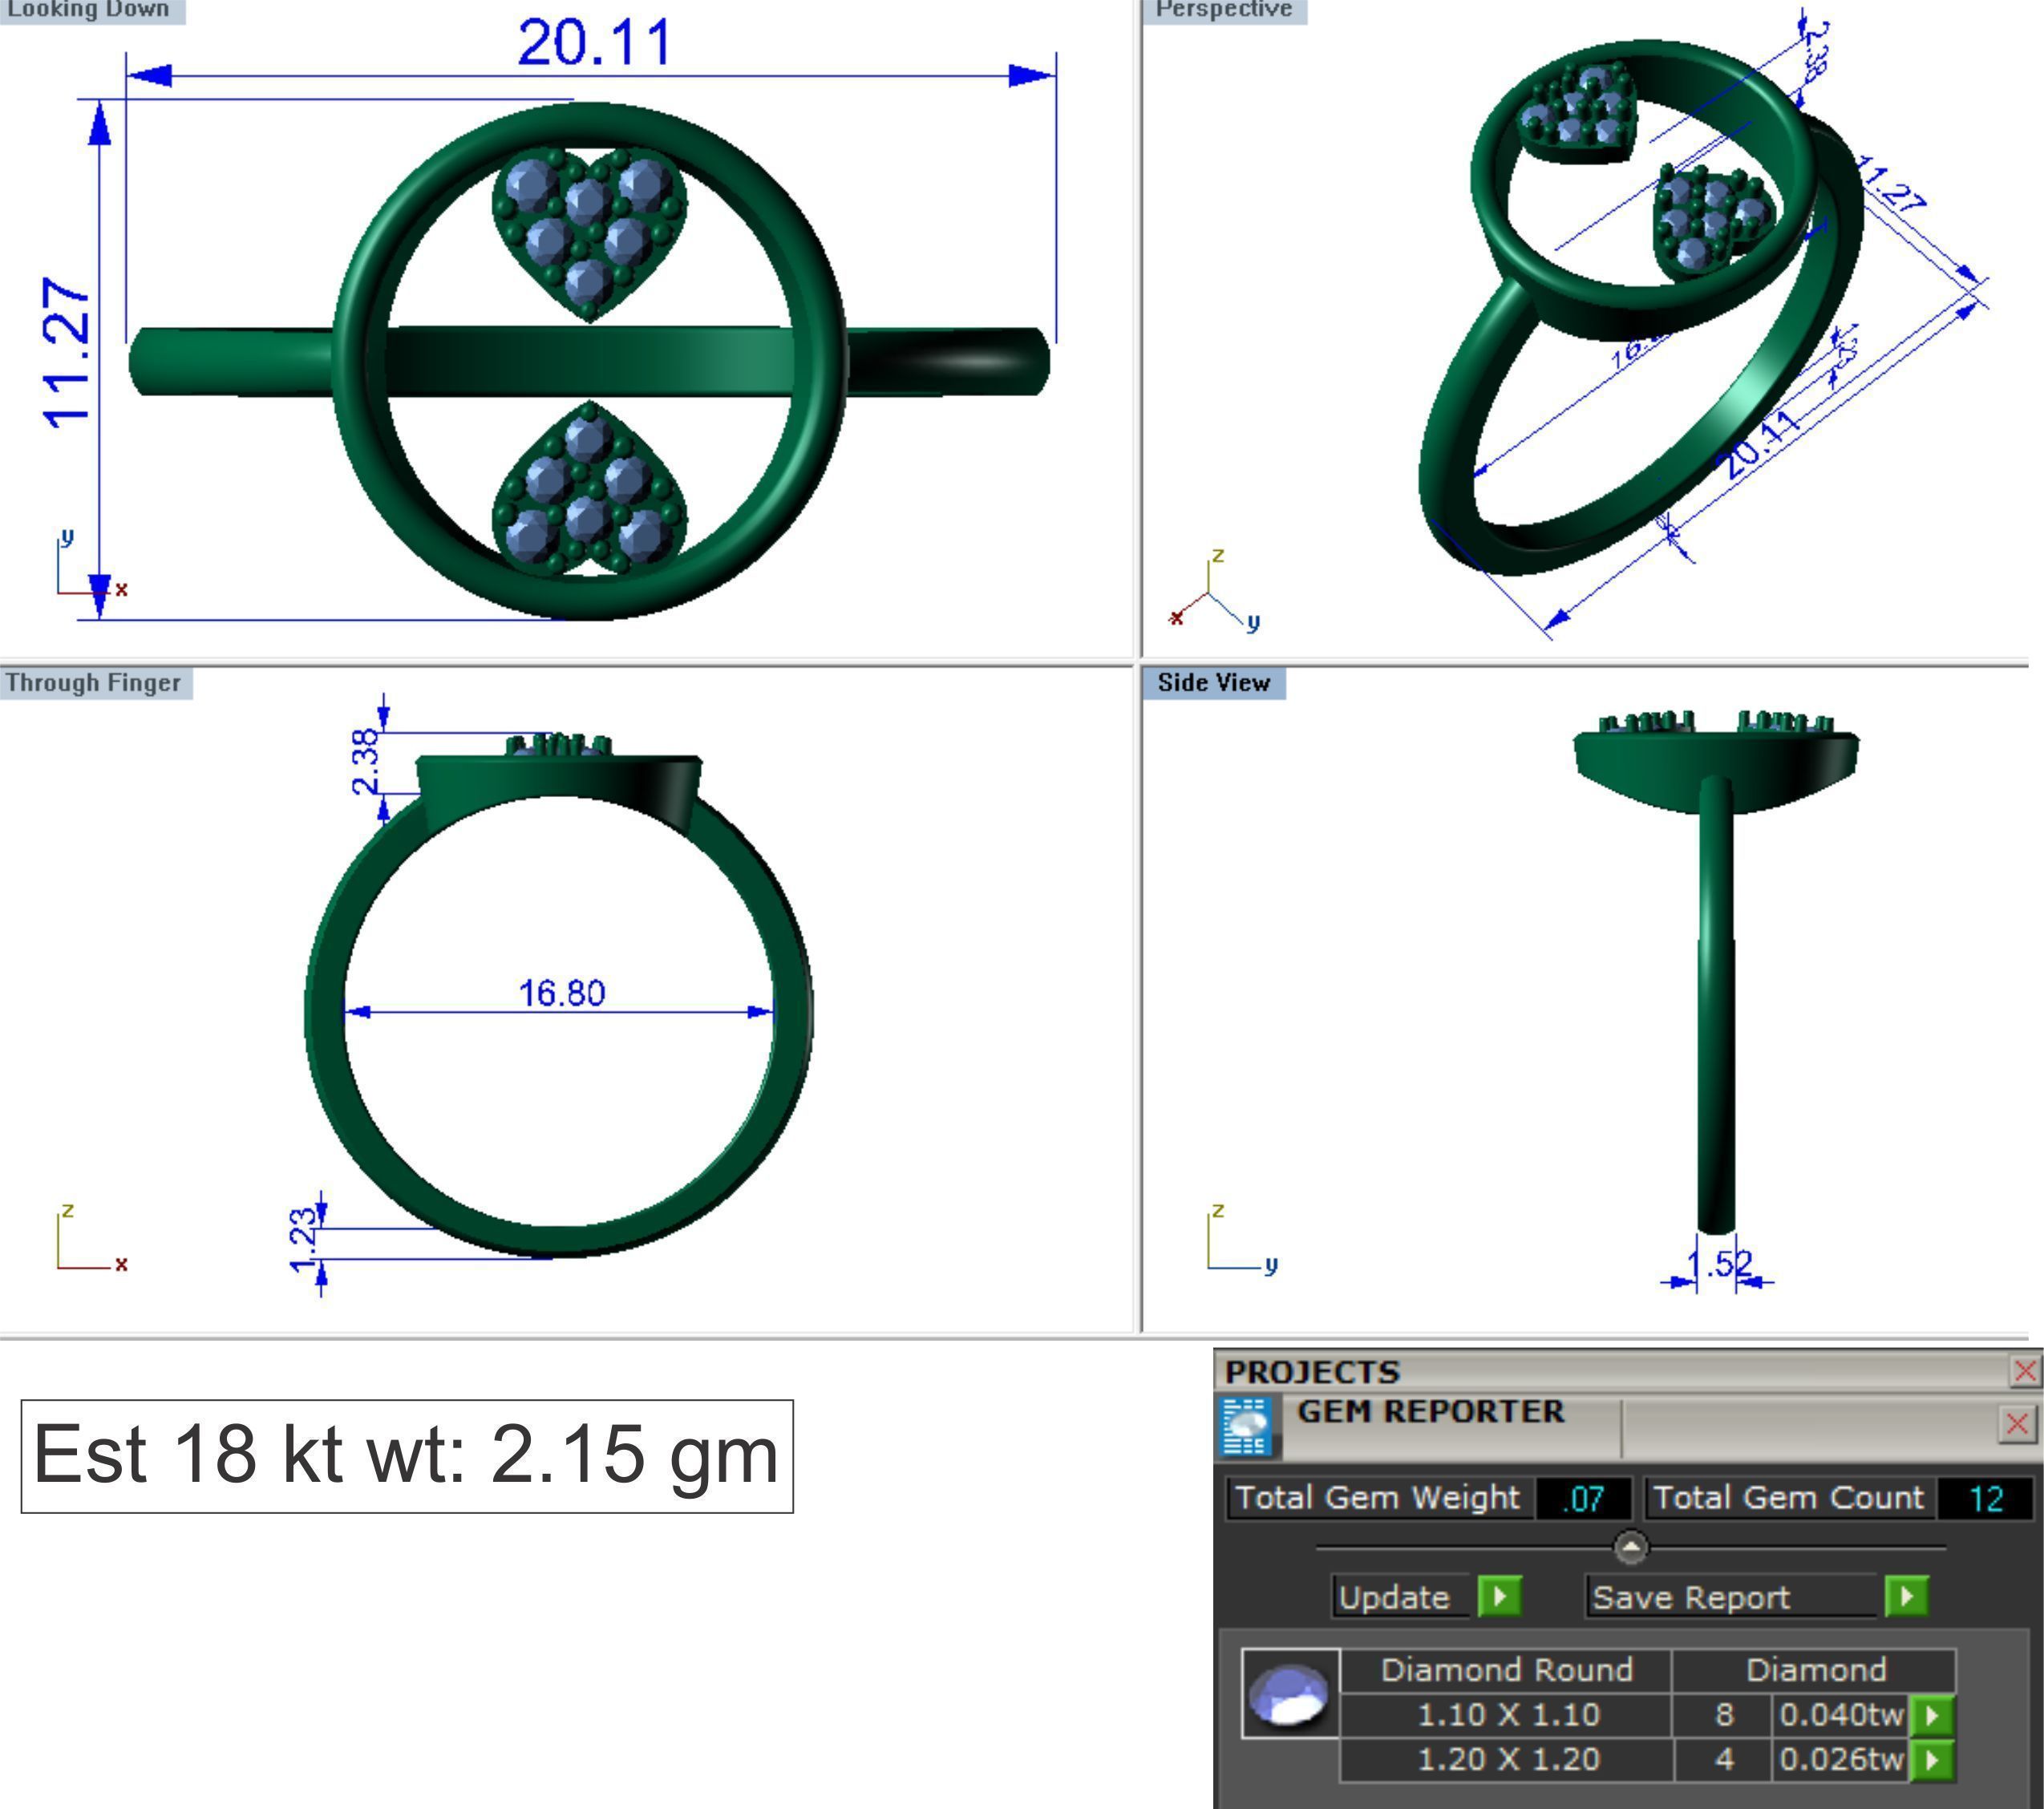Click the Projects panel title
Image resolution: width=2044 pixels, height=1809 pixels.
pyautogui.click(x=1312, y=1371)
